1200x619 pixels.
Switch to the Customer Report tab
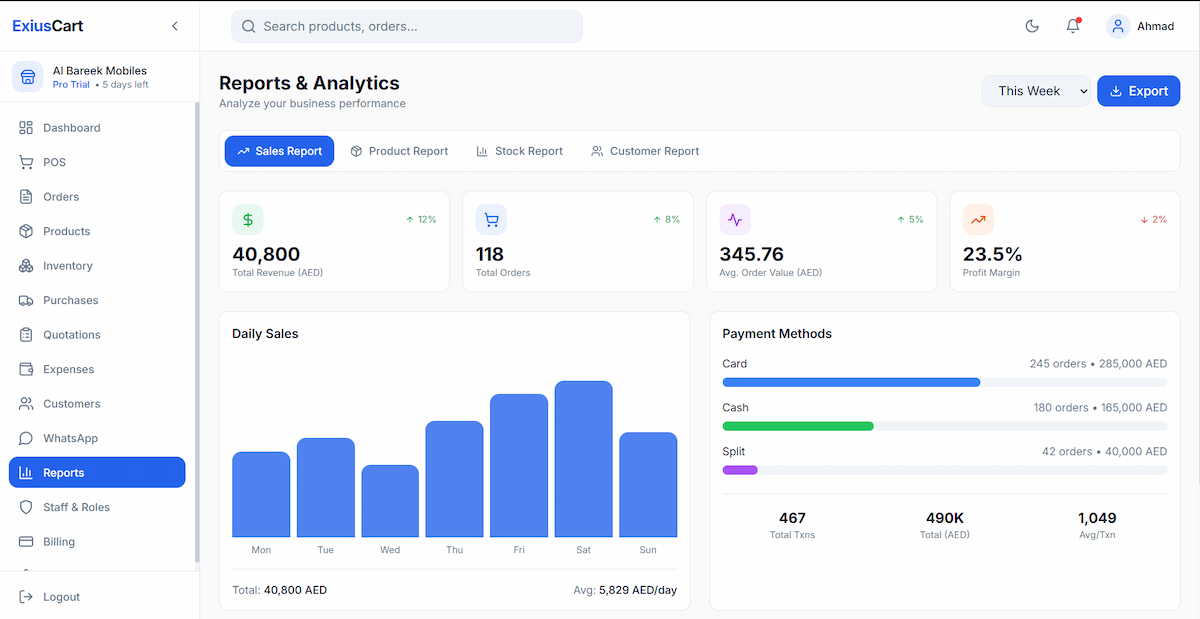[x=645, y=151]
